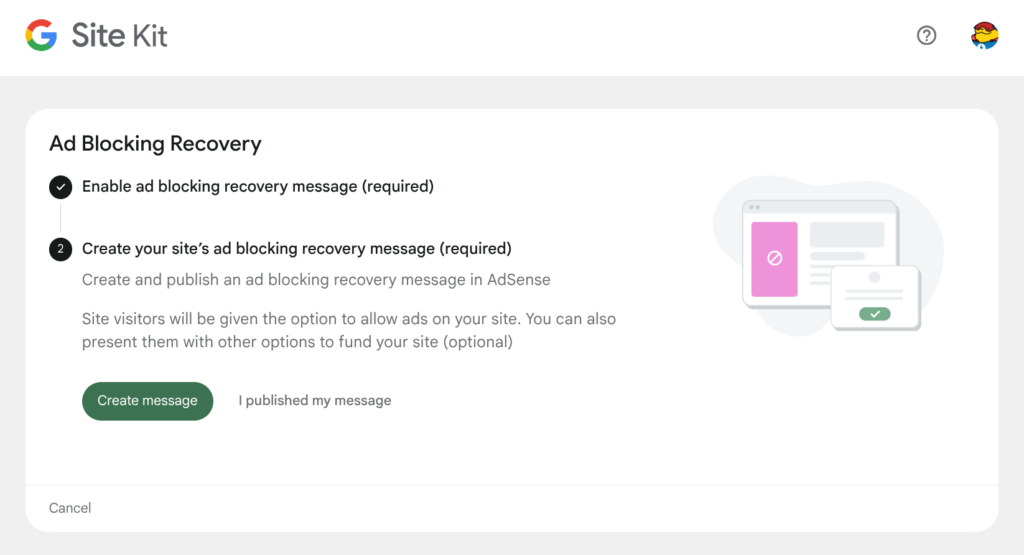The width and height of the screenshot is (1024, 555).
Task: Click the step 2 number circle
Action: (61, 249)
